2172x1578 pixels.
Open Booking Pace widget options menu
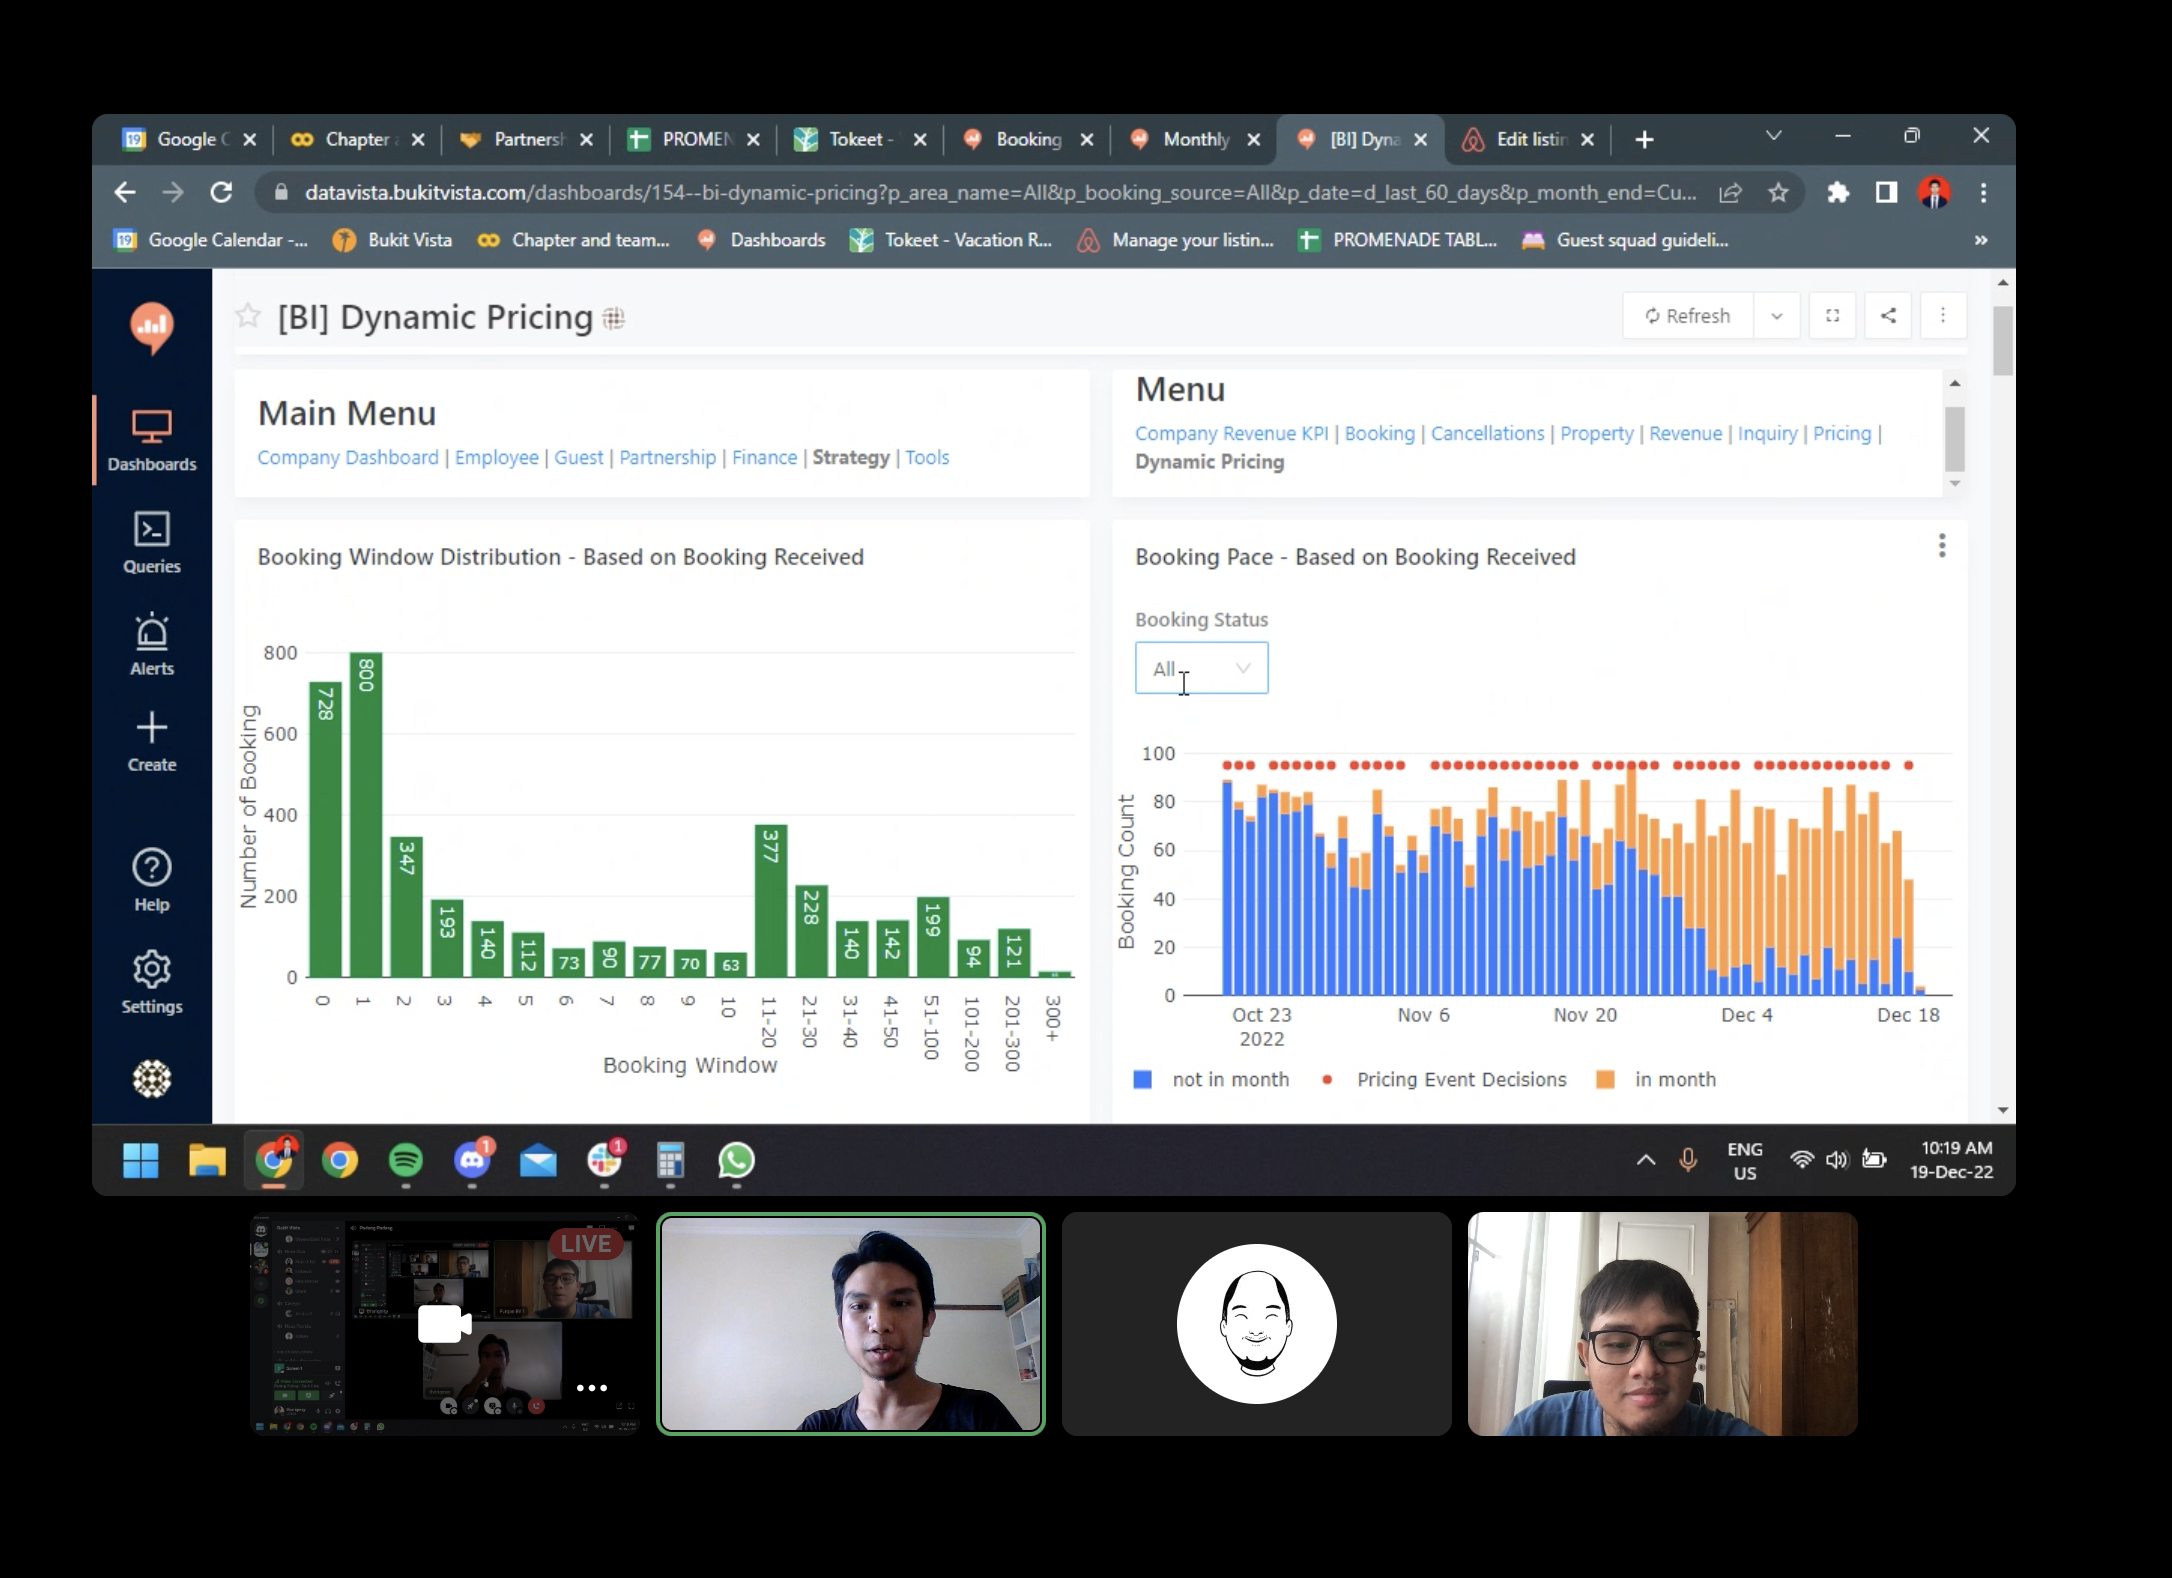coord(1942,546)
